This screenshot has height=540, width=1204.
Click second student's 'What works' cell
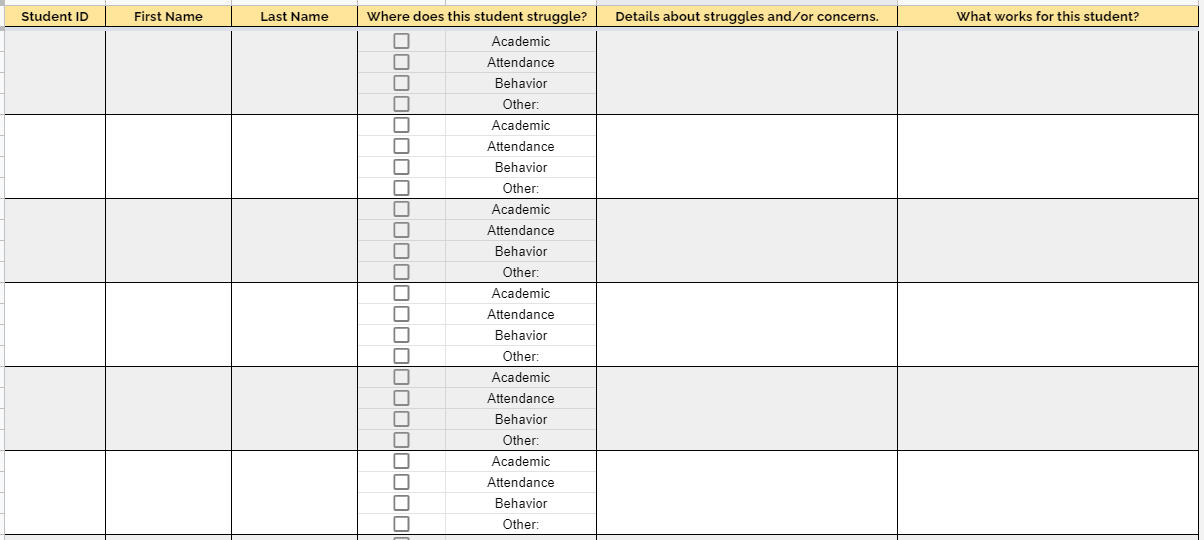point(1048,156)
